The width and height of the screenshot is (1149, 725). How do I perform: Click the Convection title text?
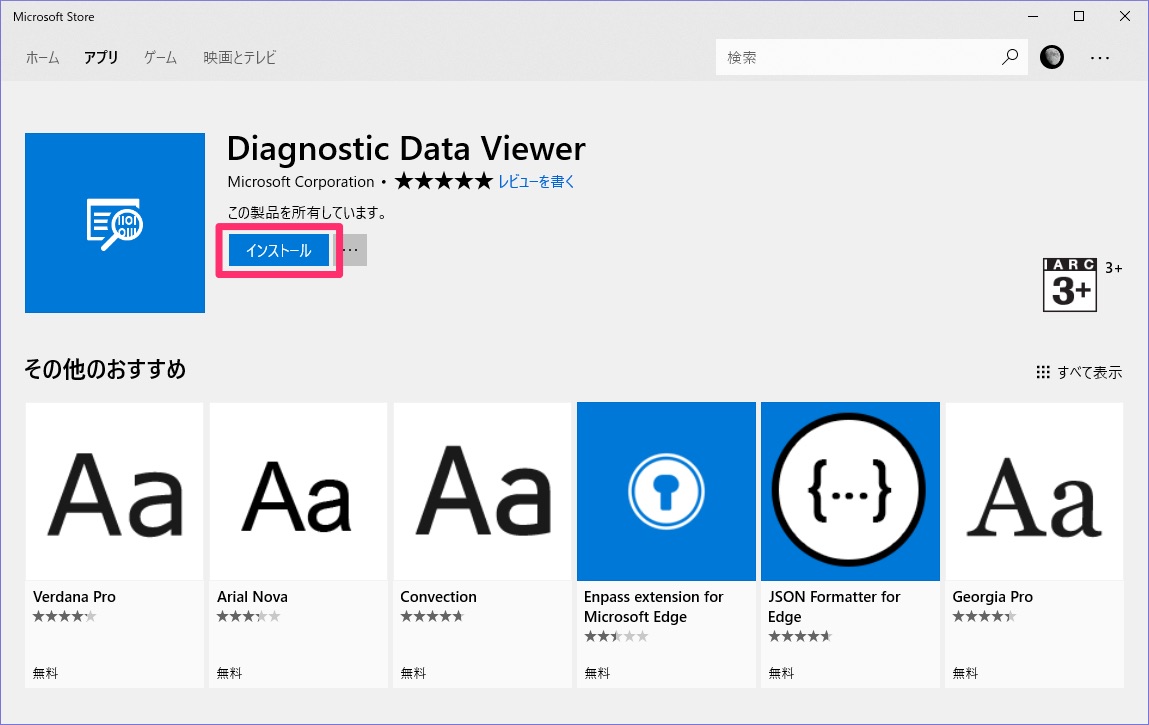tap(438, 597)
